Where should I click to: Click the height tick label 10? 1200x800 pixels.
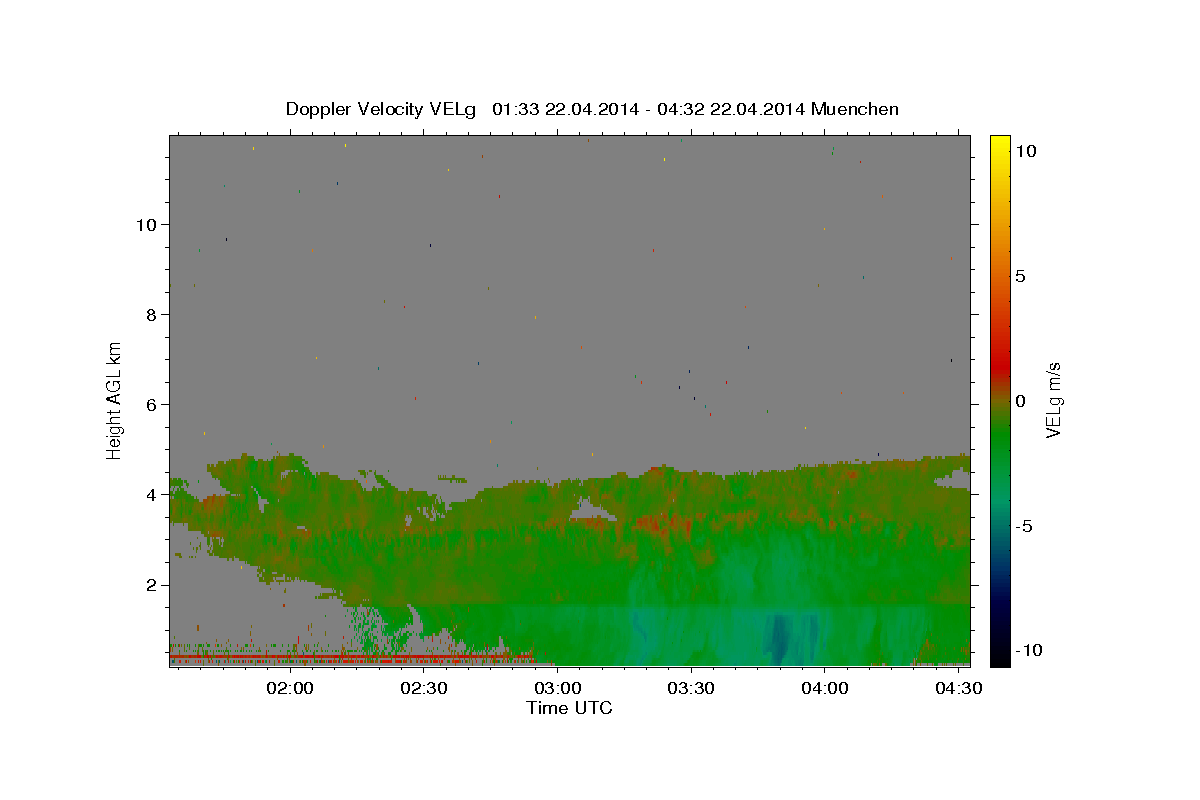click(x=147, y=224)
